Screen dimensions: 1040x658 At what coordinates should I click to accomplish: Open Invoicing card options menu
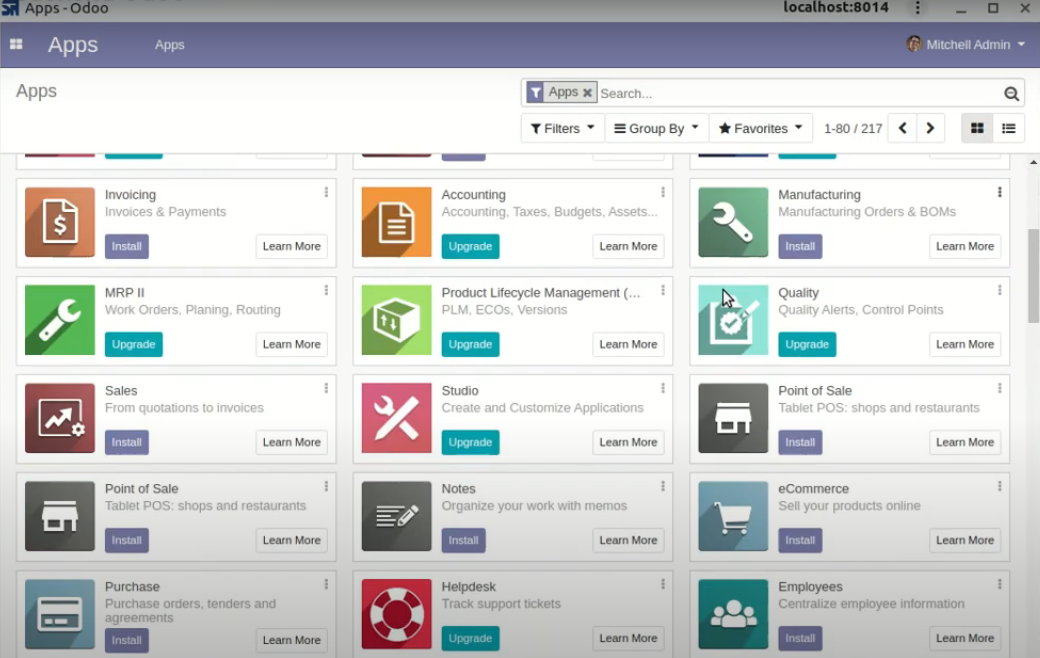[x=326, y=192]
